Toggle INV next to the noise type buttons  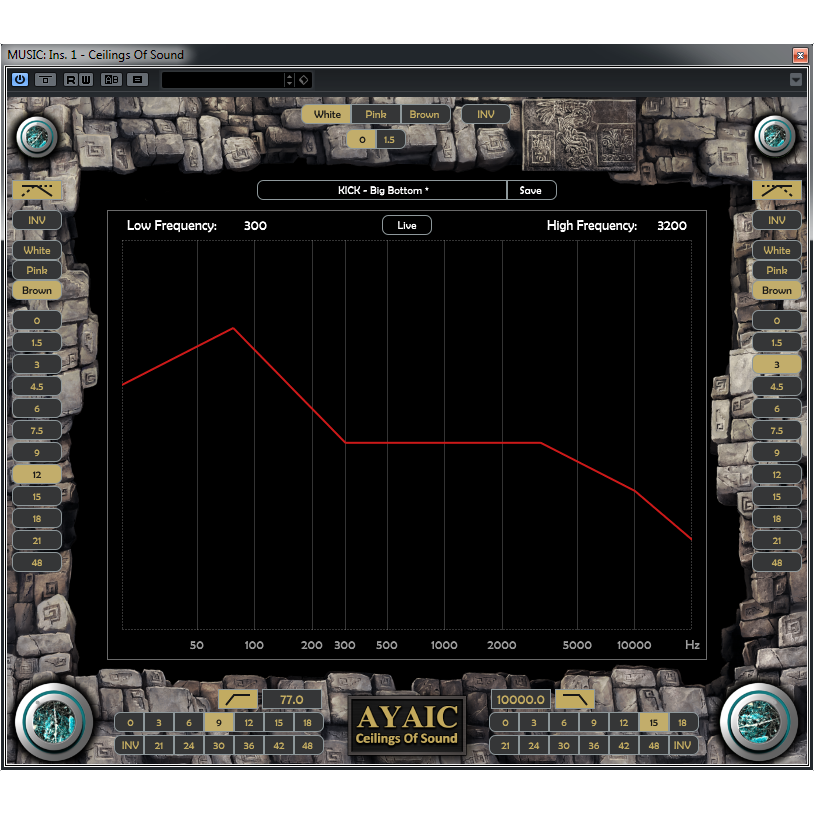(486, 114)
